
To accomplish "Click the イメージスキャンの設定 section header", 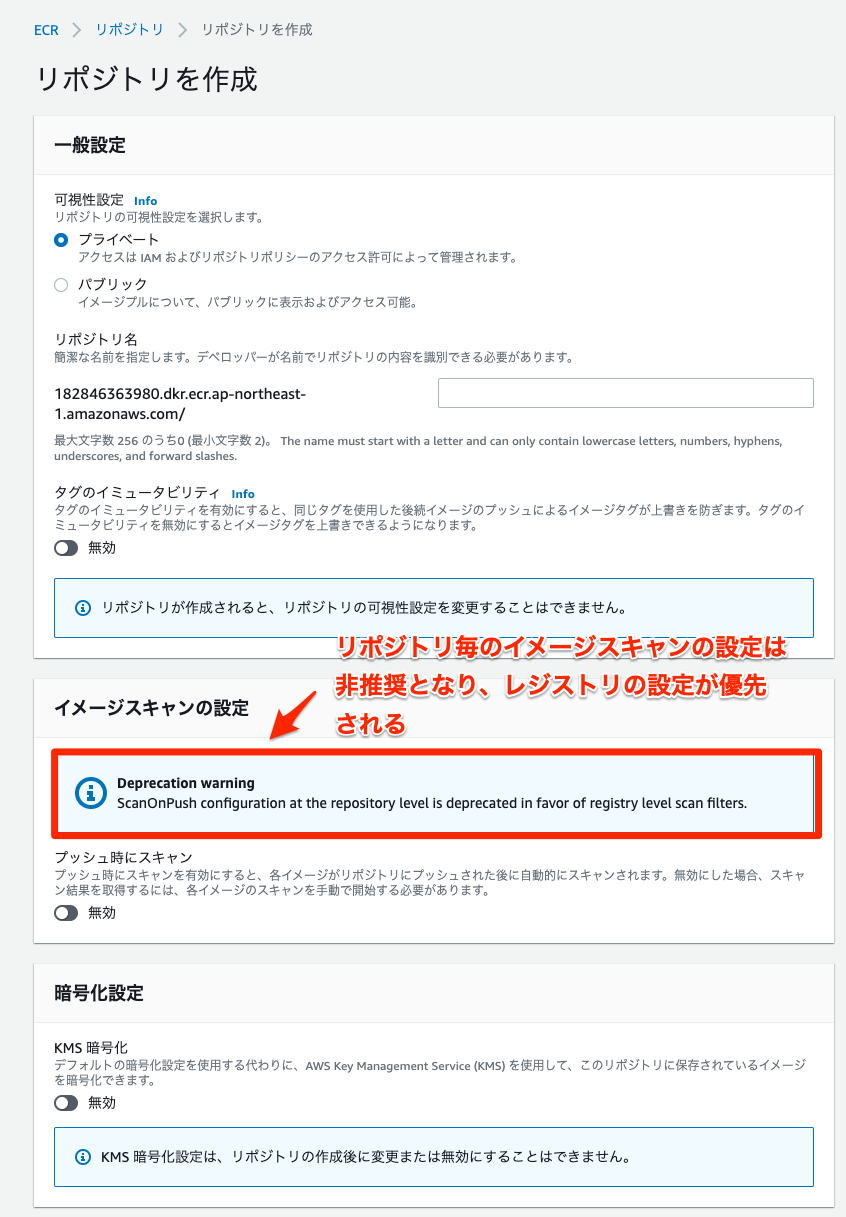I will (x=151, y=708).
